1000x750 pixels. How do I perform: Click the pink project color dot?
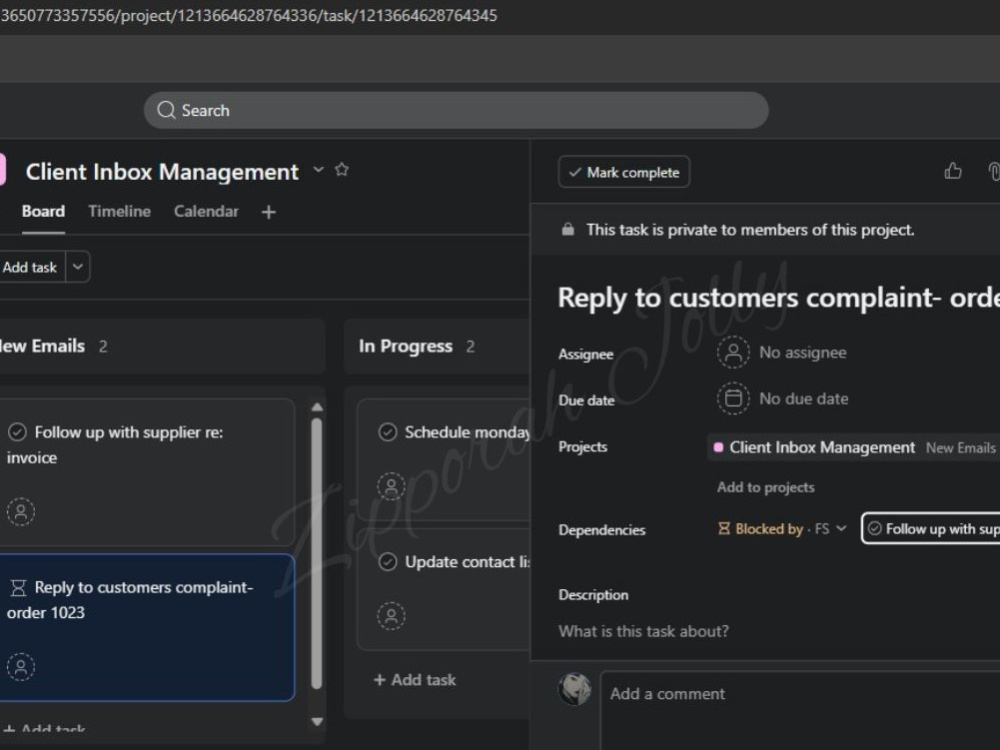[718, 448]
